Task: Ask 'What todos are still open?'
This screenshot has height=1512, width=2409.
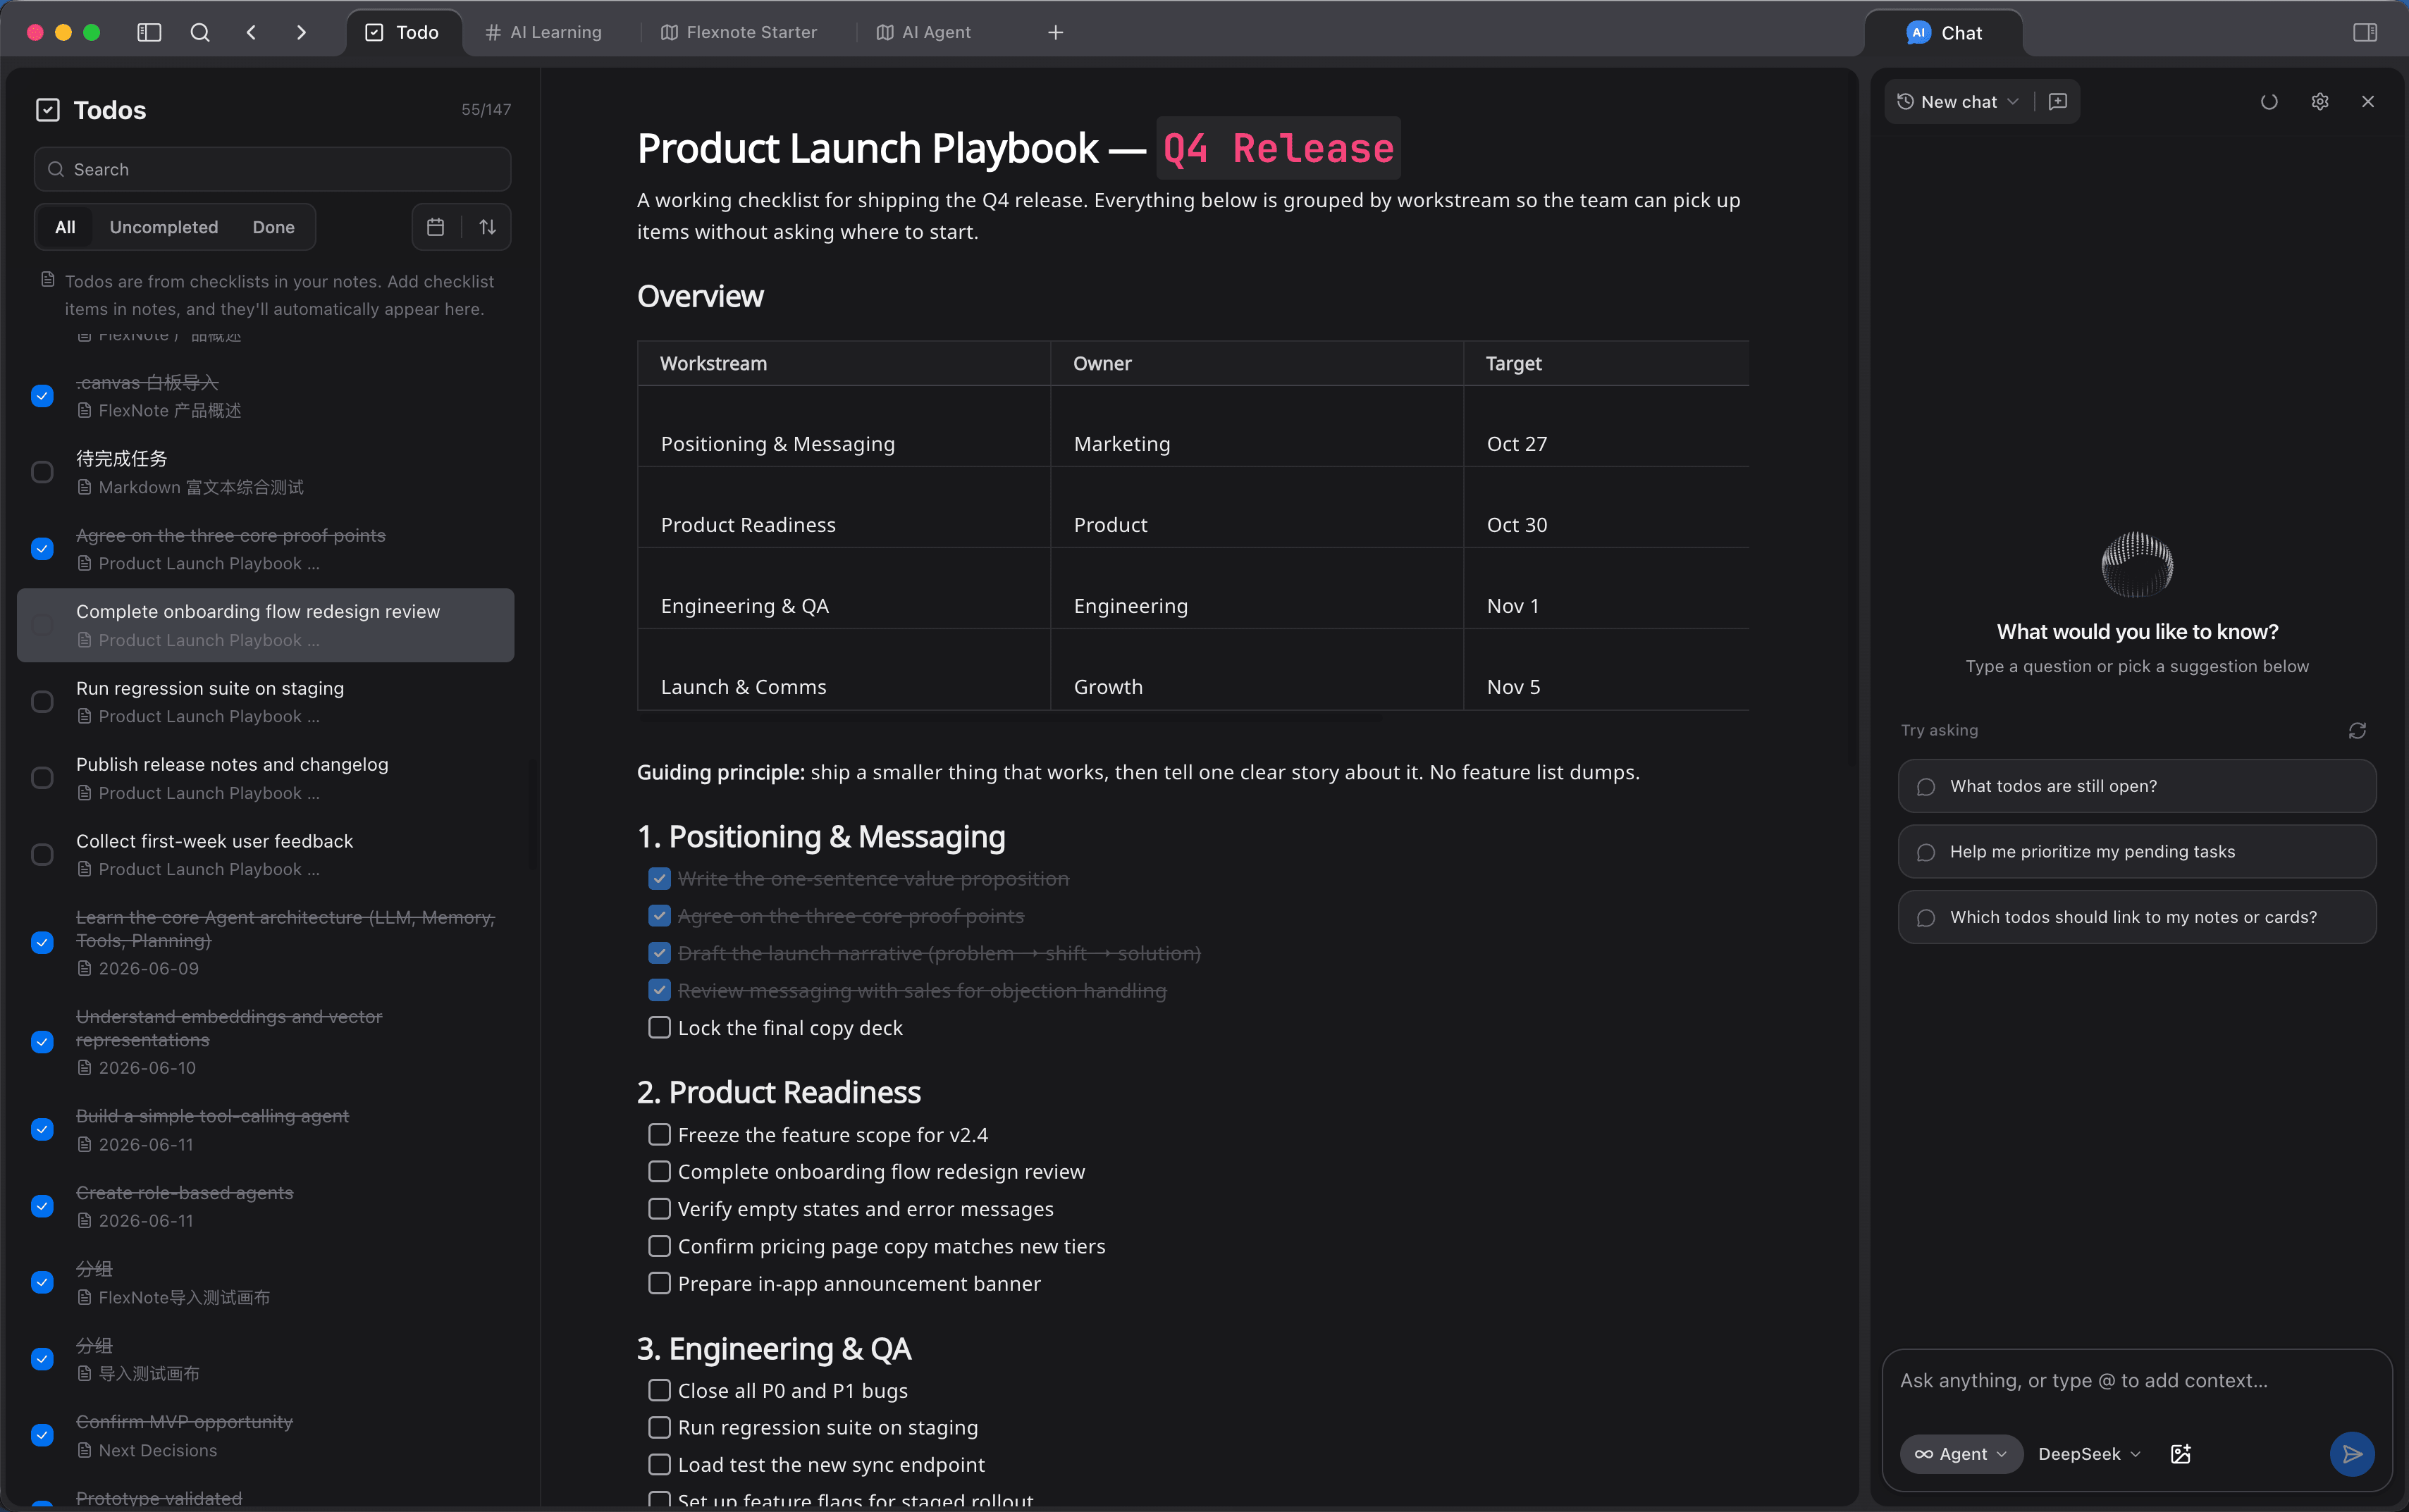Action: (2137, 786)
